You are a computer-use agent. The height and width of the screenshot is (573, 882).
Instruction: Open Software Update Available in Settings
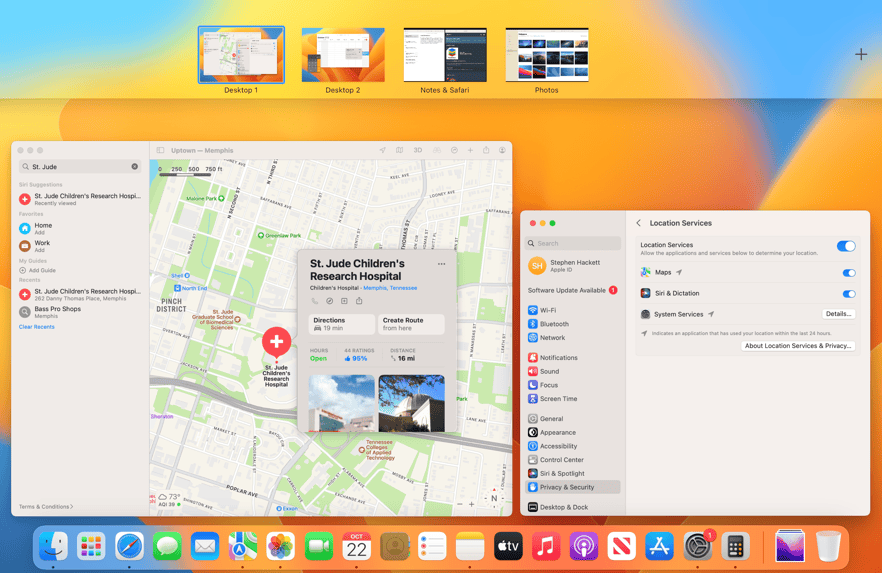[x=573, y=290]
